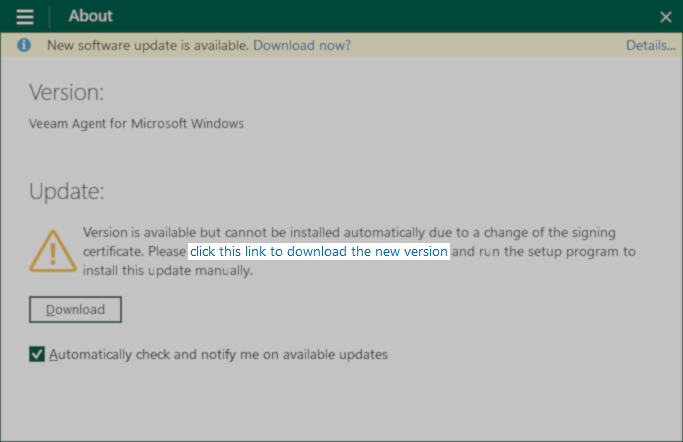Click the blue info icon in notification bar
683x442 pixels.
coord(24,45)
